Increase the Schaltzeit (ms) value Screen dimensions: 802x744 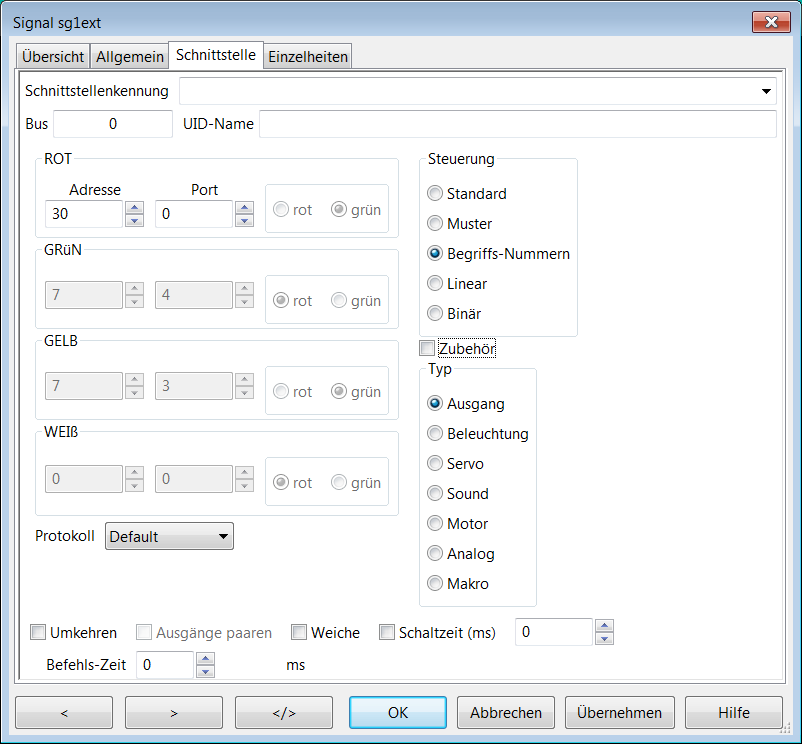(x=604, y=626)
